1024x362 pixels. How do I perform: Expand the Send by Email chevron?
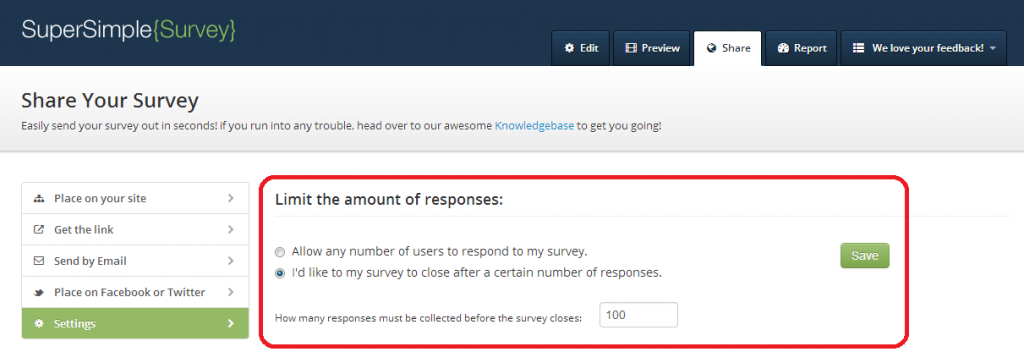click(x=231, y=261)
